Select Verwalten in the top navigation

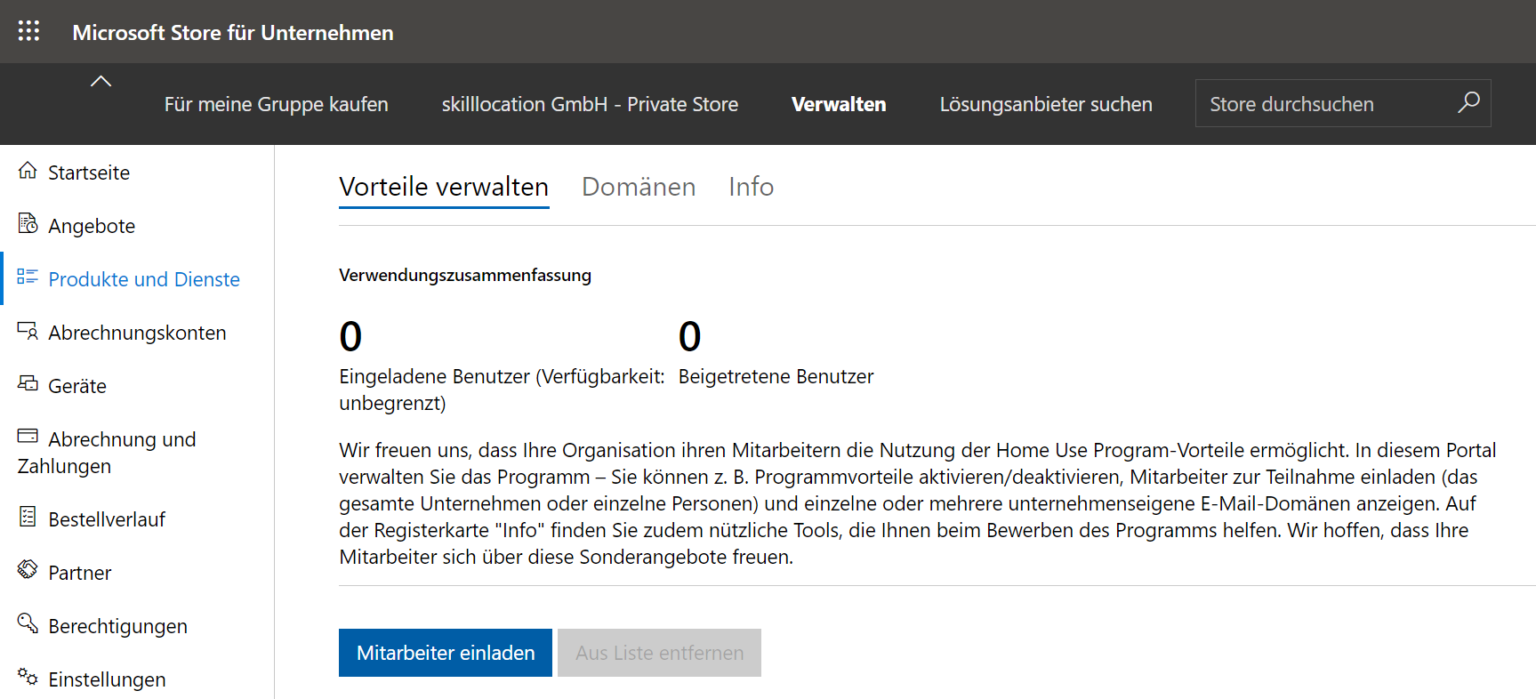tap(838, 104)
